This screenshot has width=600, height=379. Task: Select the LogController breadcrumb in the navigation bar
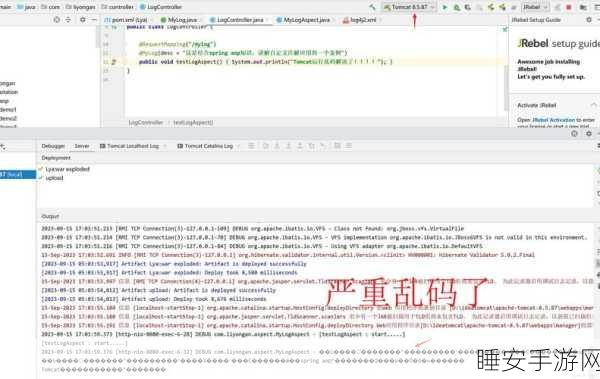coord(161,7)
